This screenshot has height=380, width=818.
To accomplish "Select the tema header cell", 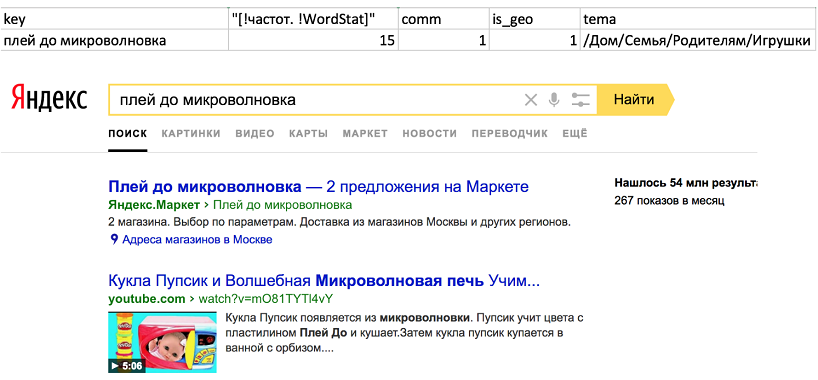I will pyautogui.click(x=699, y=19).
